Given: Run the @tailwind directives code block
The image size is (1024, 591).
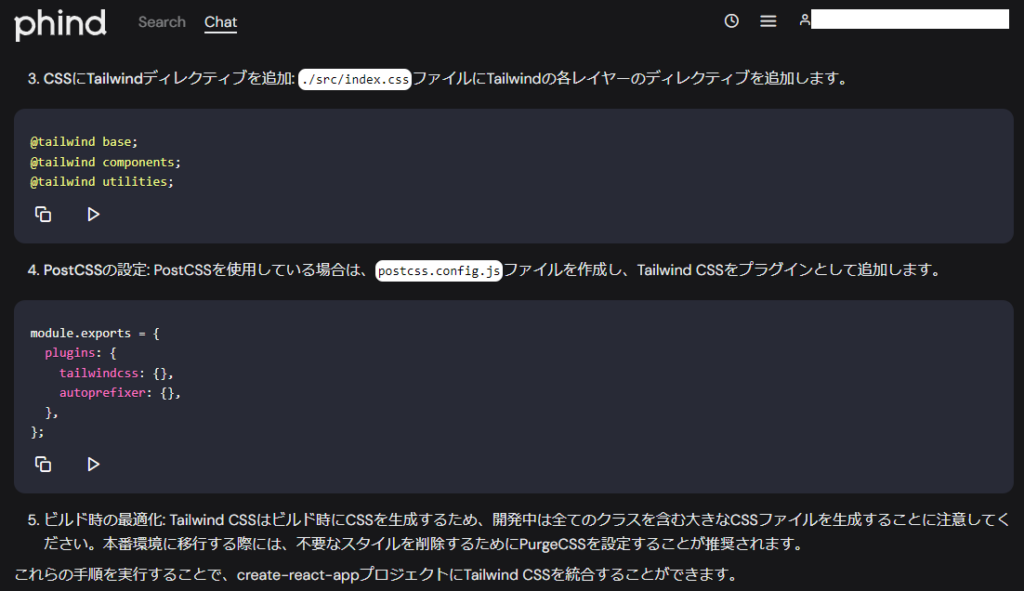Looking at the screenshot, I should click(x=93, y=214).
